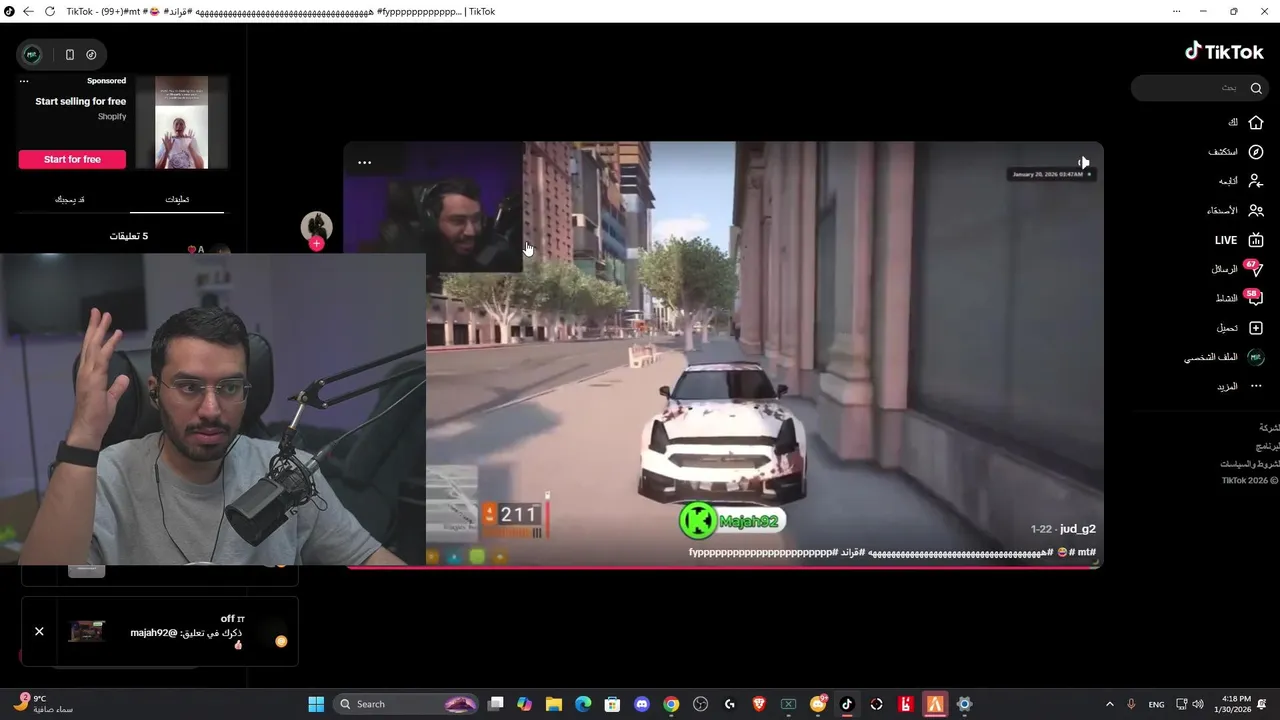Click the #mt hashtag in caption
This screenshot has height=720, width=1280.
[x=1085, y=552]
